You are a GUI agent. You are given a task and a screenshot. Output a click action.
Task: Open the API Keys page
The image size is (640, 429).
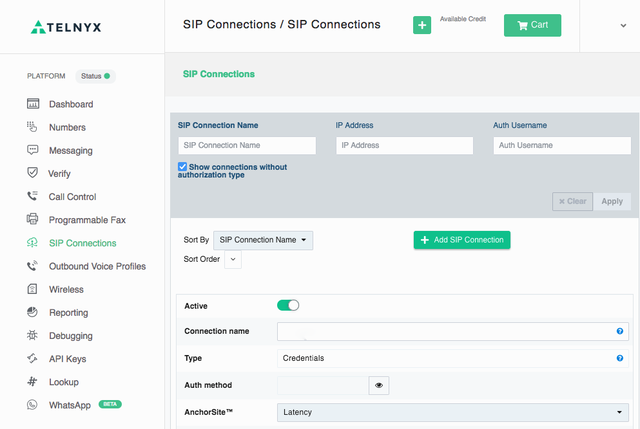pyautogui.click(x=67, y=359)
